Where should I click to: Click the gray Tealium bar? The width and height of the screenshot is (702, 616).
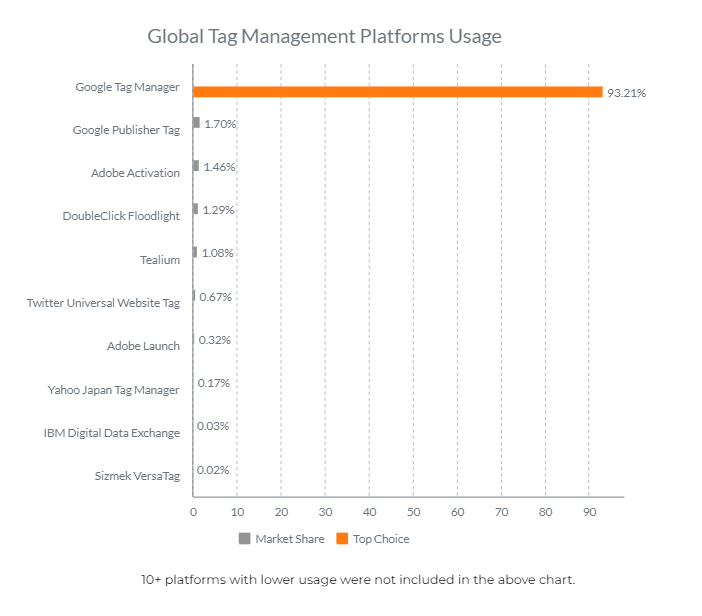[x=195, y=252]
